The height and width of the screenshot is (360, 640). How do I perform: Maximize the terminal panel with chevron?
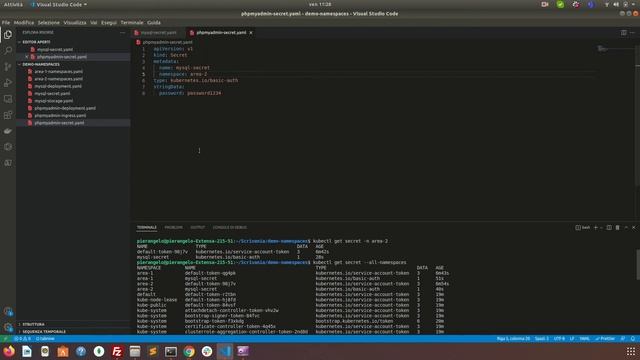(x=626, y=227)
